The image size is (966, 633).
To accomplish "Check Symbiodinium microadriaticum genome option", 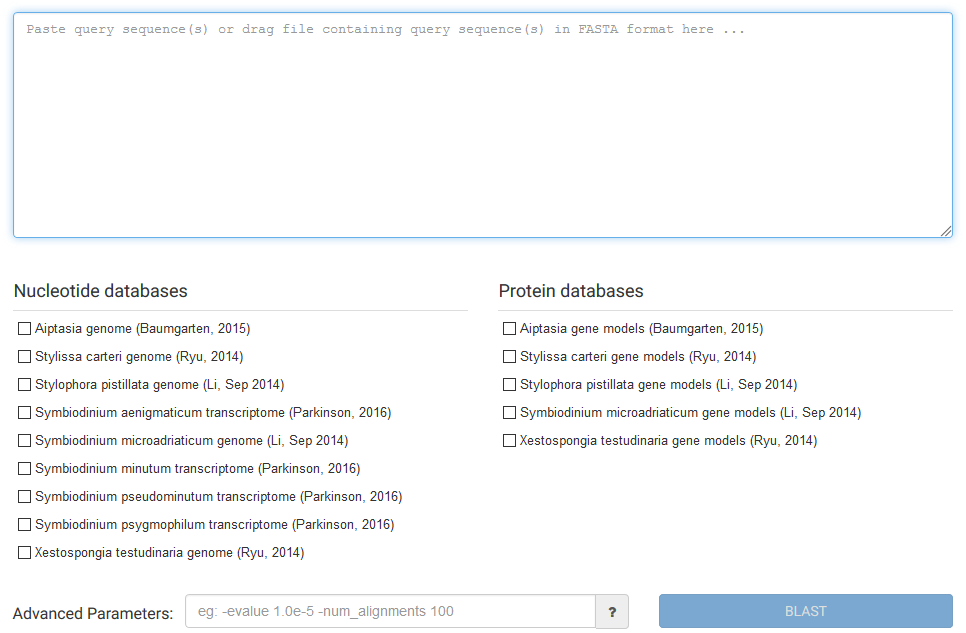I will (25, 441).
